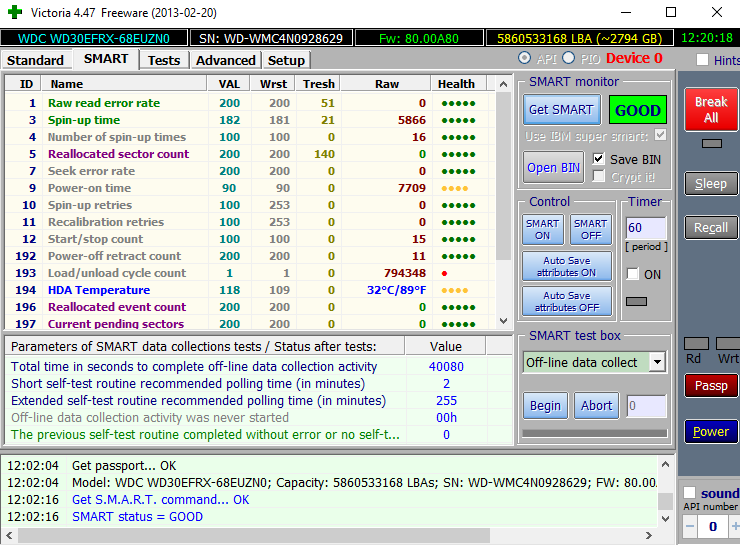Screen dimensions: 740x545
Task: Decrease API number with minus button
Action: (690, 526)
